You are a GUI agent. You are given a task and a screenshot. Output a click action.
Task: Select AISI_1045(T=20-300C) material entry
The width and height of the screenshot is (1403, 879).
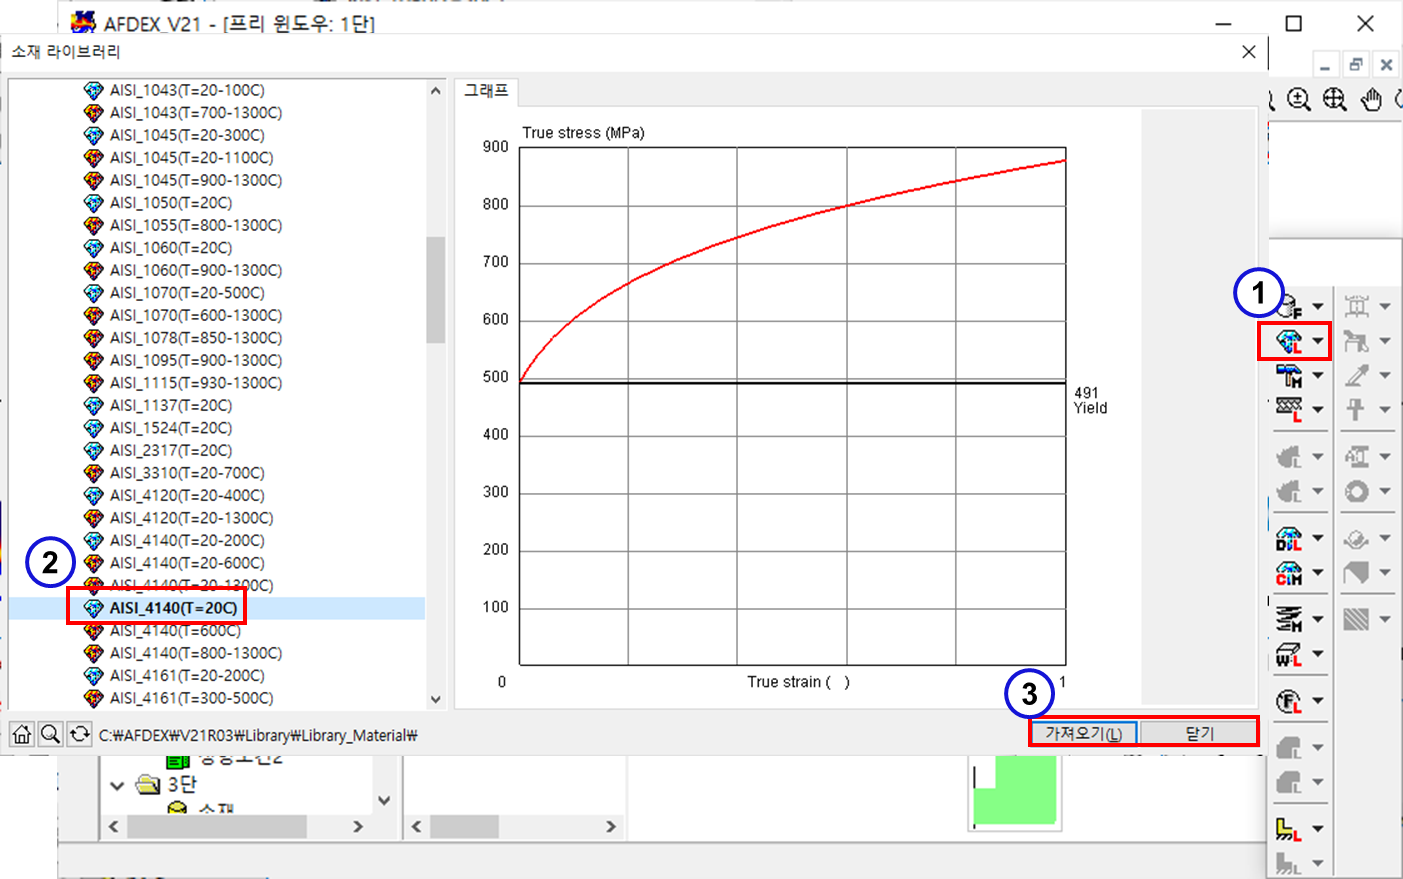tap(187, 135)
